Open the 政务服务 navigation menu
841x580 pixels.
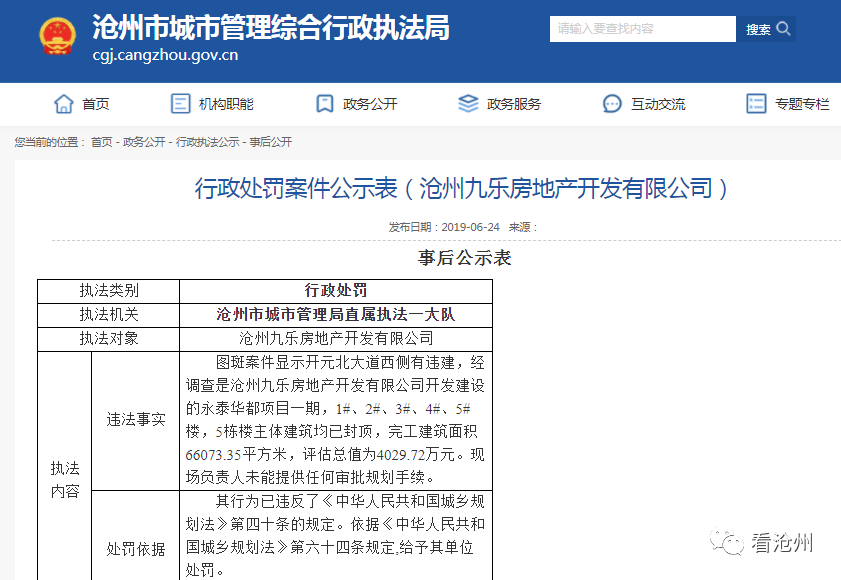514,104
